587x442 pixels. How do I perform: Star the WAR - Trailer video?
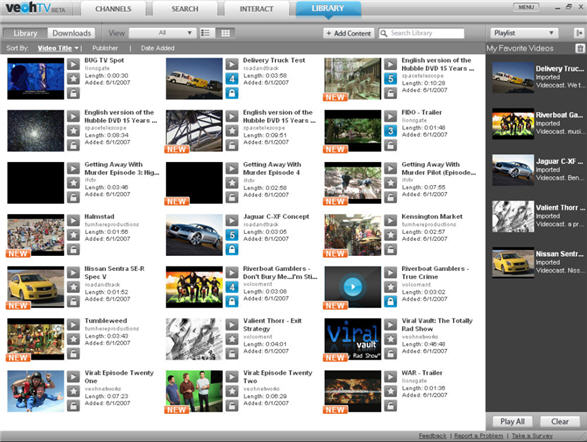[x=390, y=391]
